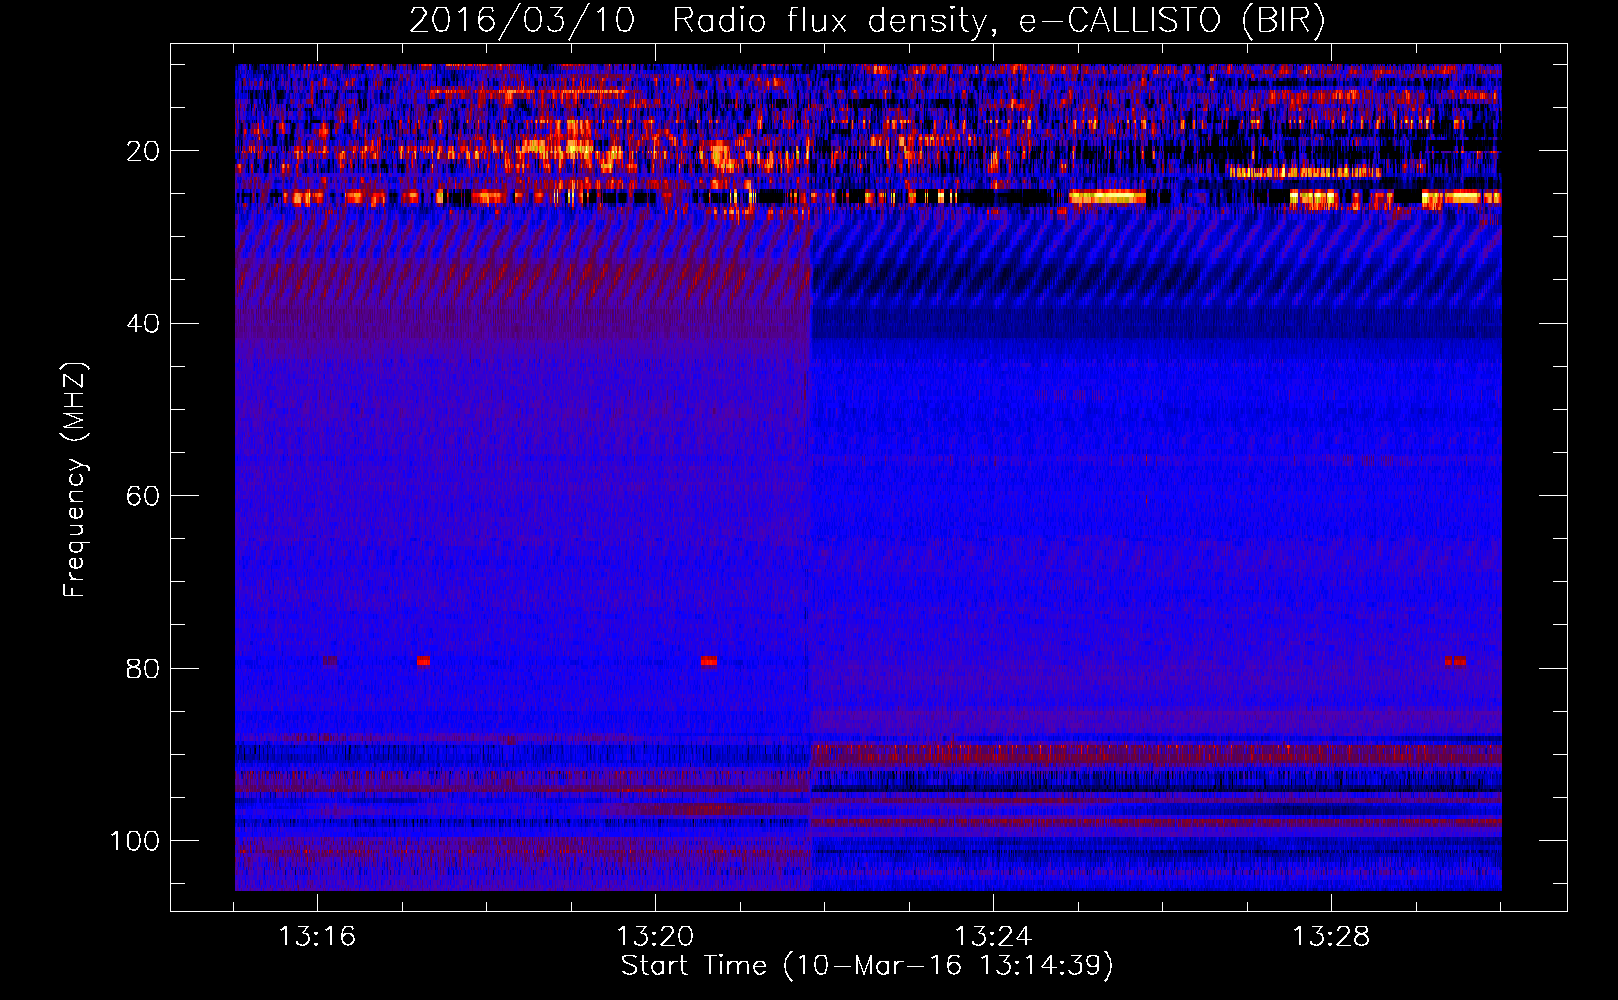Click the 13:24 time tick label

[x=993, y=937]
